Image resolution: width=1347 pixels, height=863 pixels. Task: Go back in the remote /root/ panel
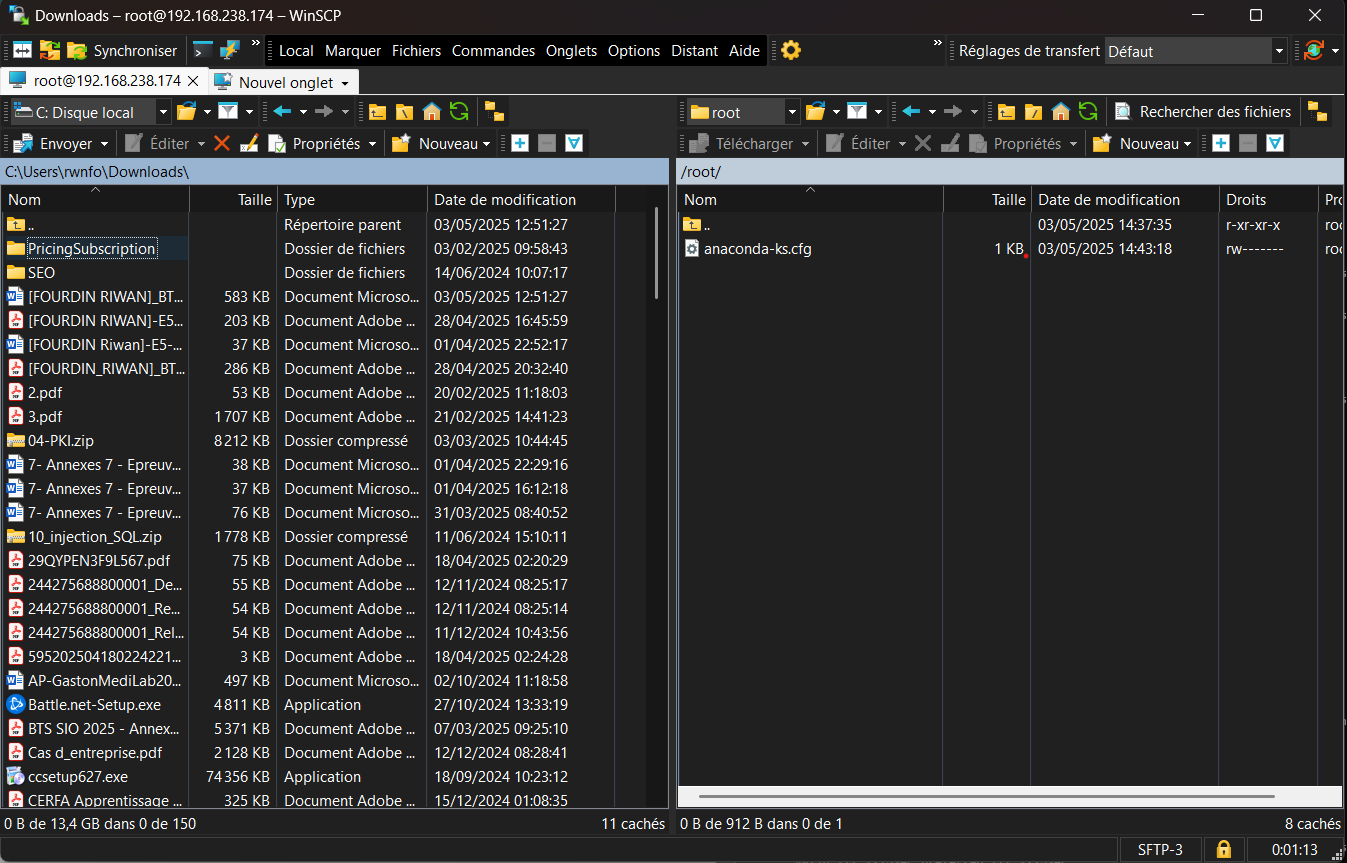[911, 112]
